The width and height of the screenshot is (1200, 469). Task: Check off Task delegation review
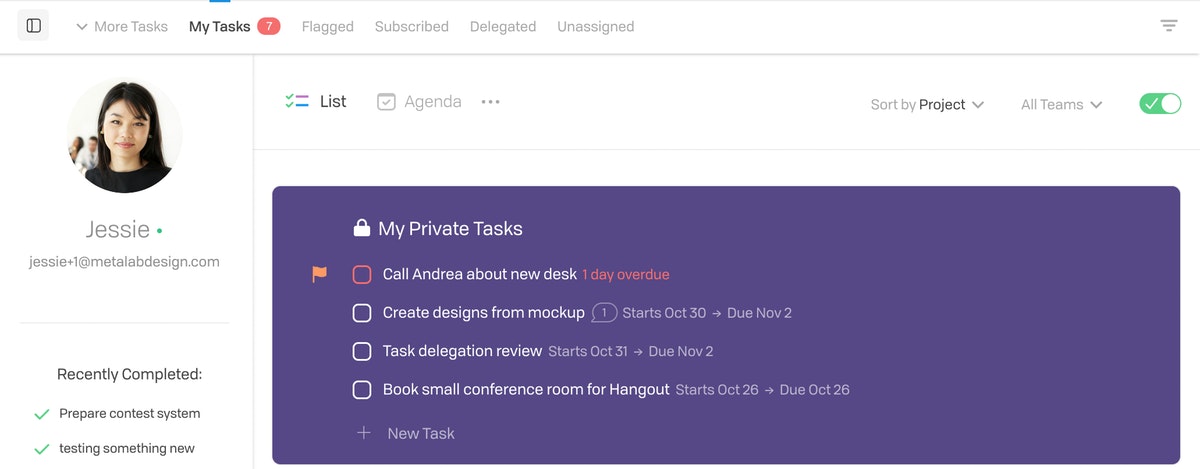[x=362, y=352]
